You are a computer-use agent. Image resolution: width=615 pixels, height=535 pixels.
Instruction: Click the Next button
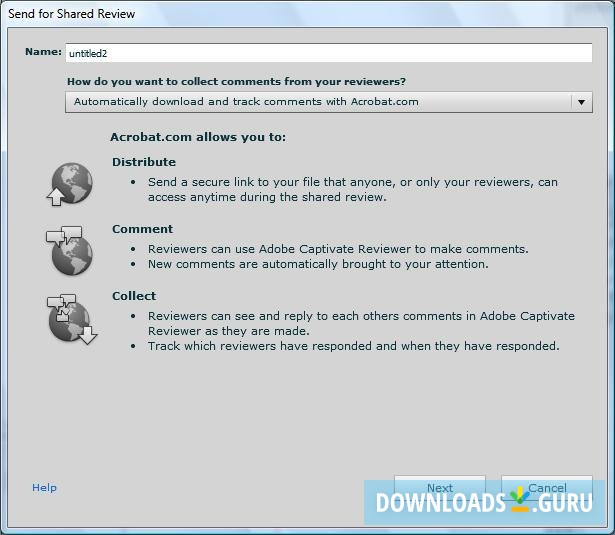coord(440,488)
